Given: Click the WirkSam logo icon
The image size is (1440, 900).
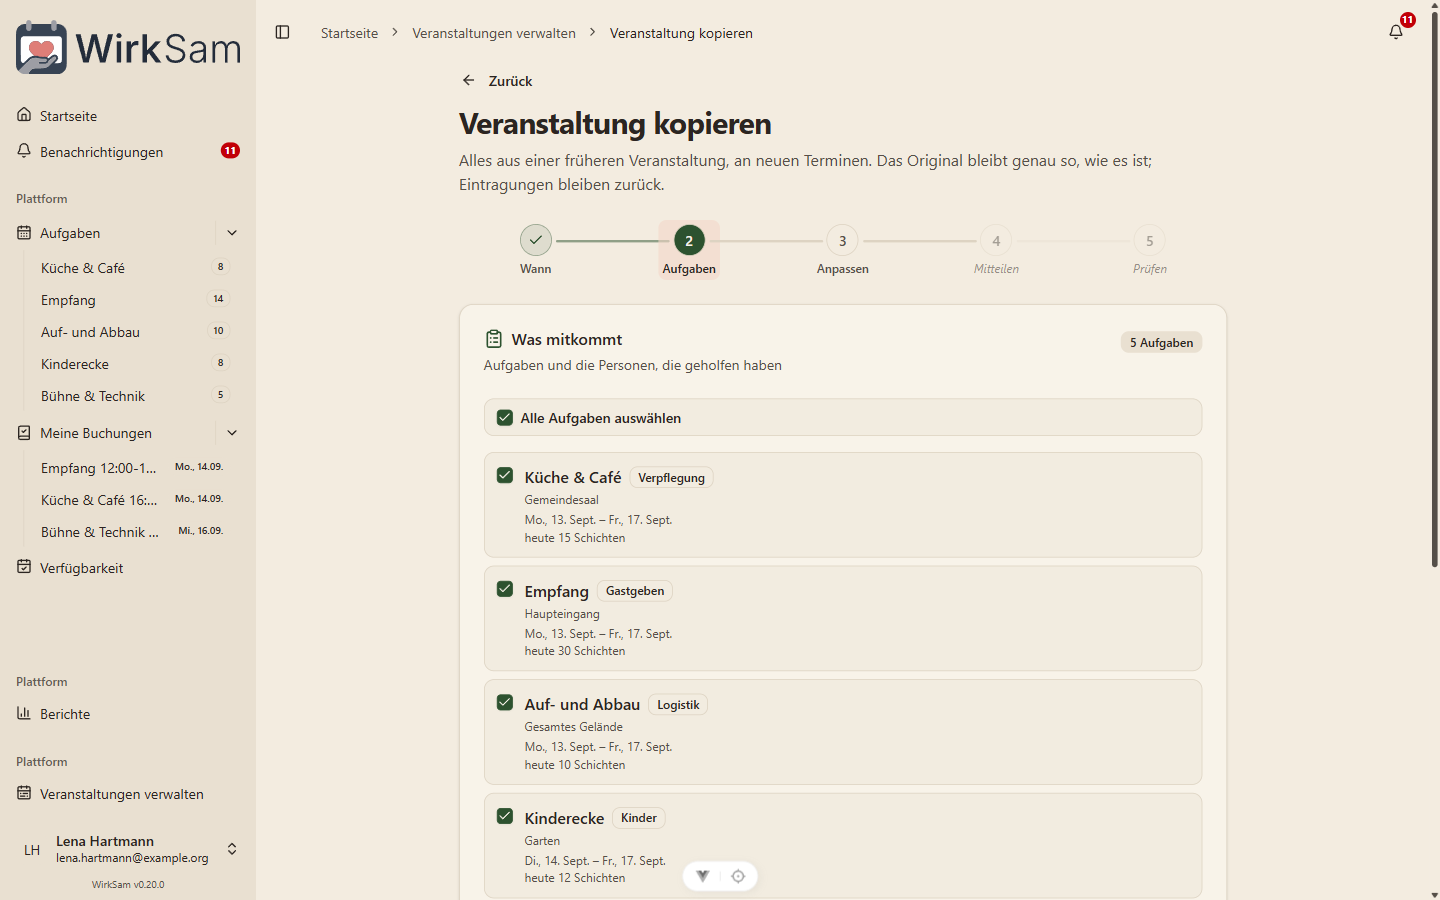Looking at the screenshot, I should tap(41, 47).
